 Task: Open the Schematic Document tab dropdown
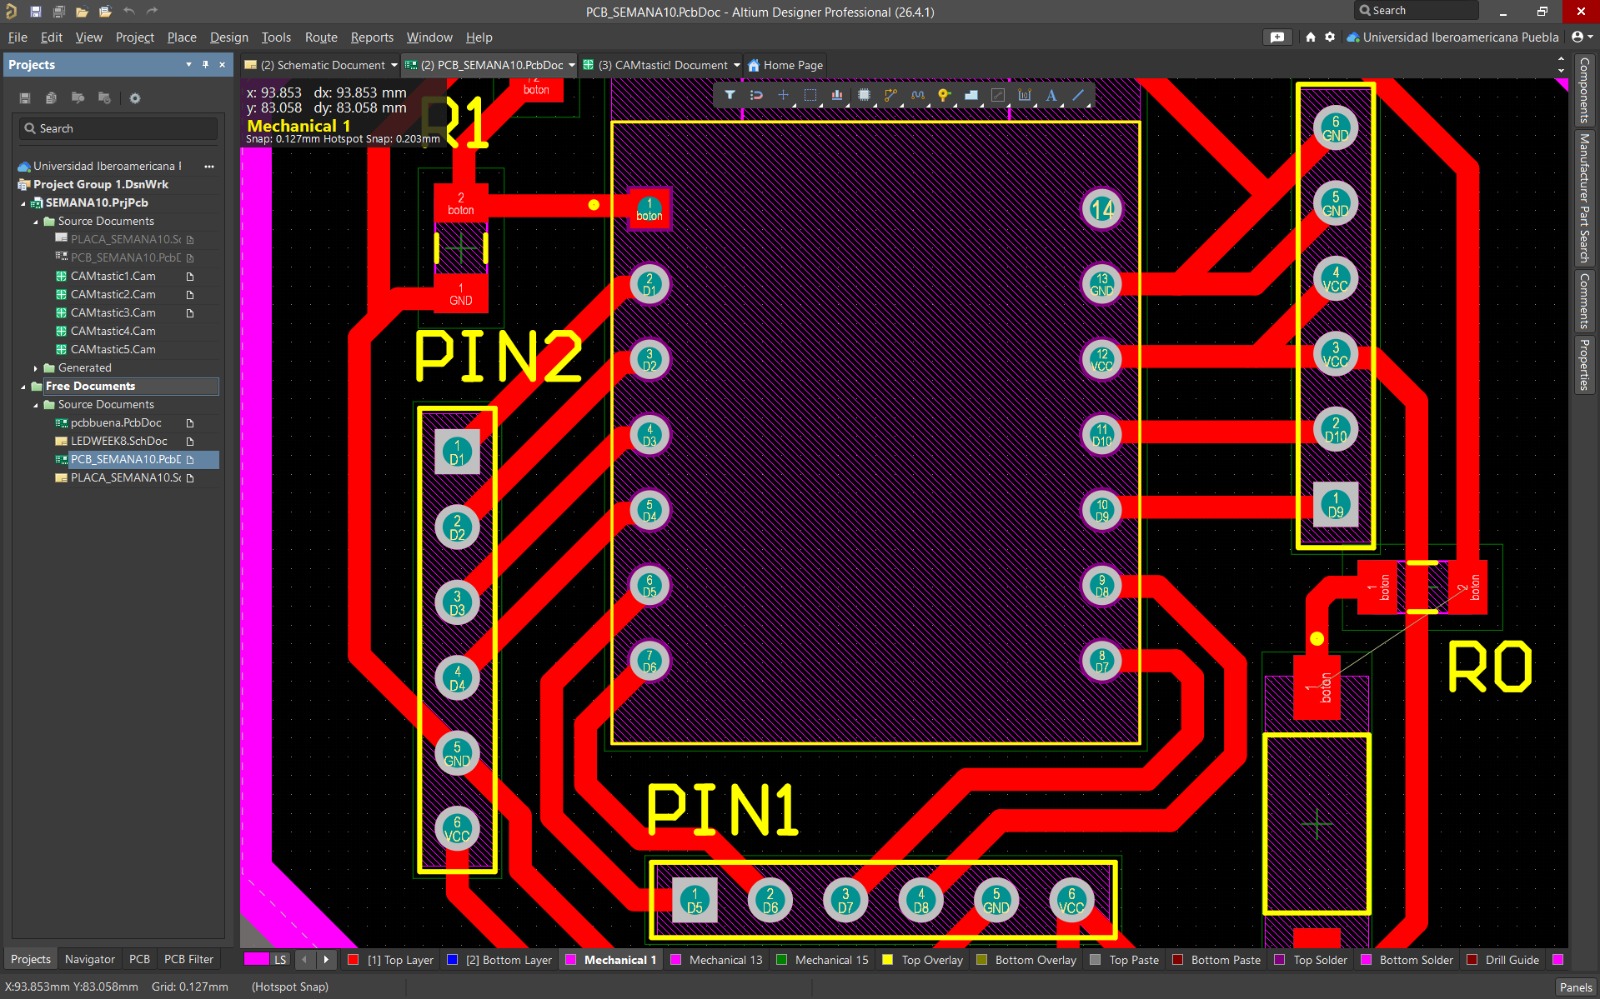(394, 65)
